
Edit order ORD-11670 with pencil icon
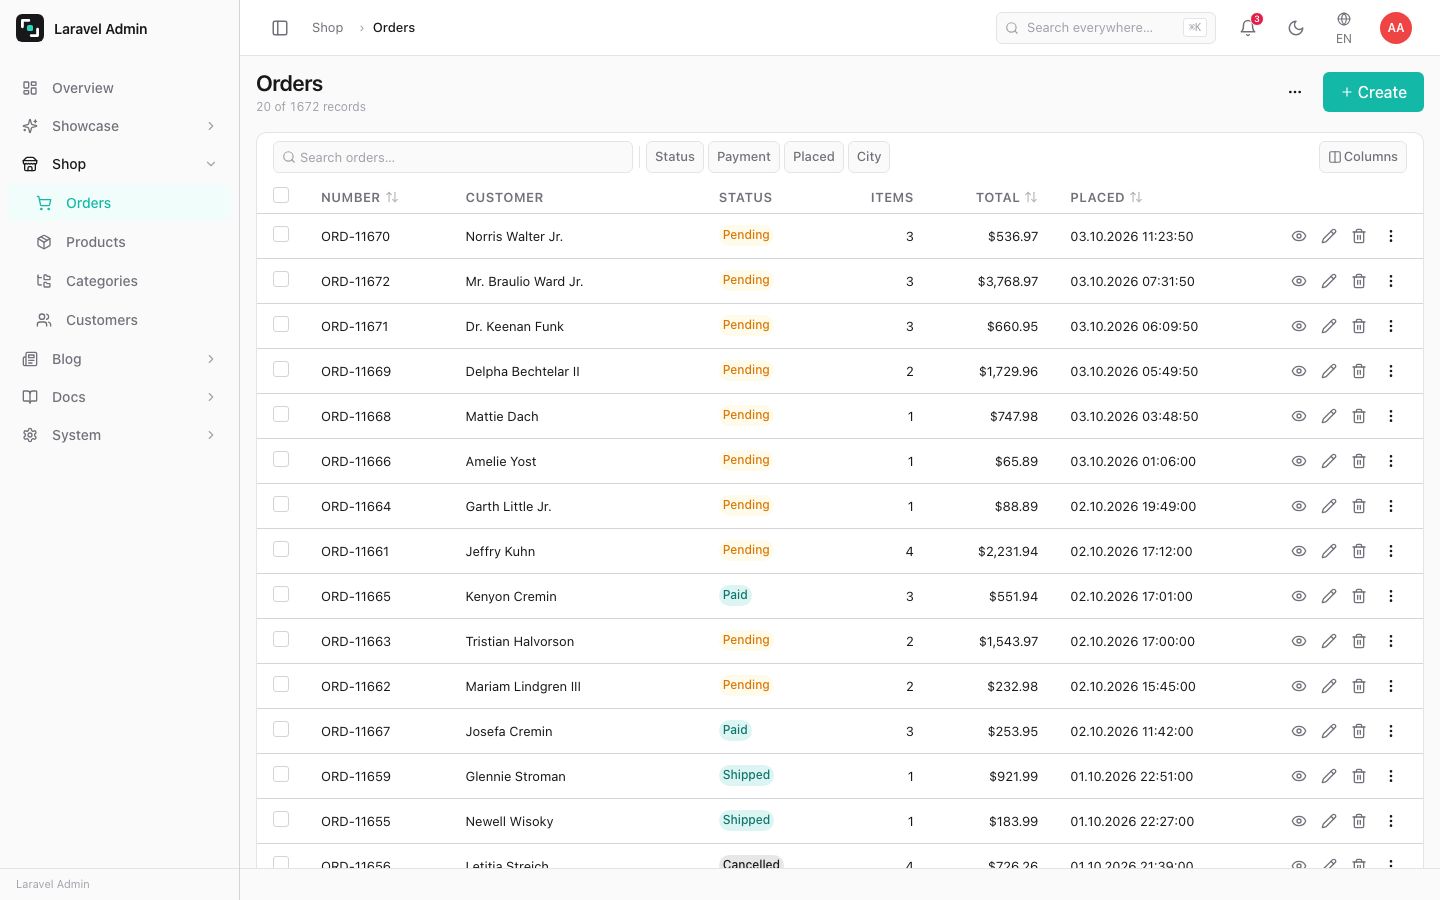tap(1329, 236)
